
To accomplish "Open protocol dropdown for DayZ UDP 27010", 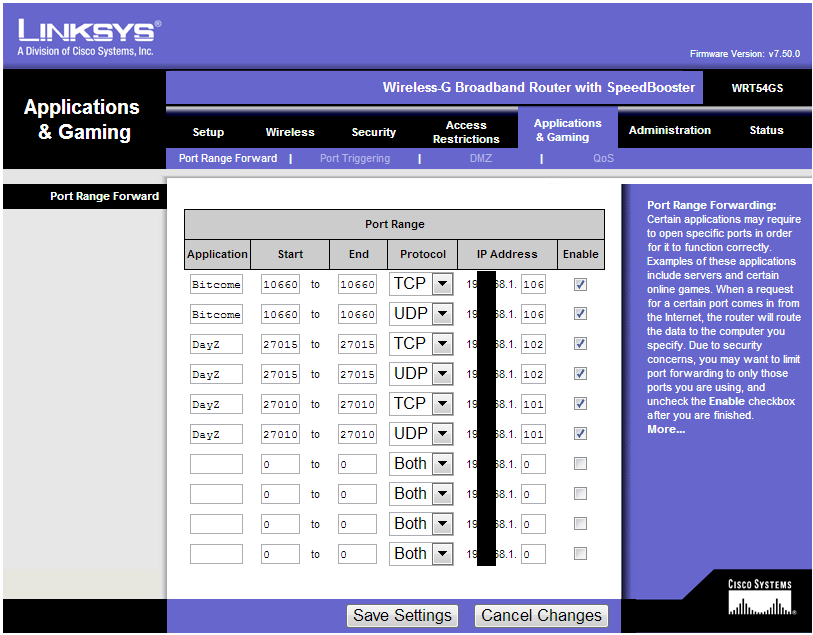I will coord(421,433).
